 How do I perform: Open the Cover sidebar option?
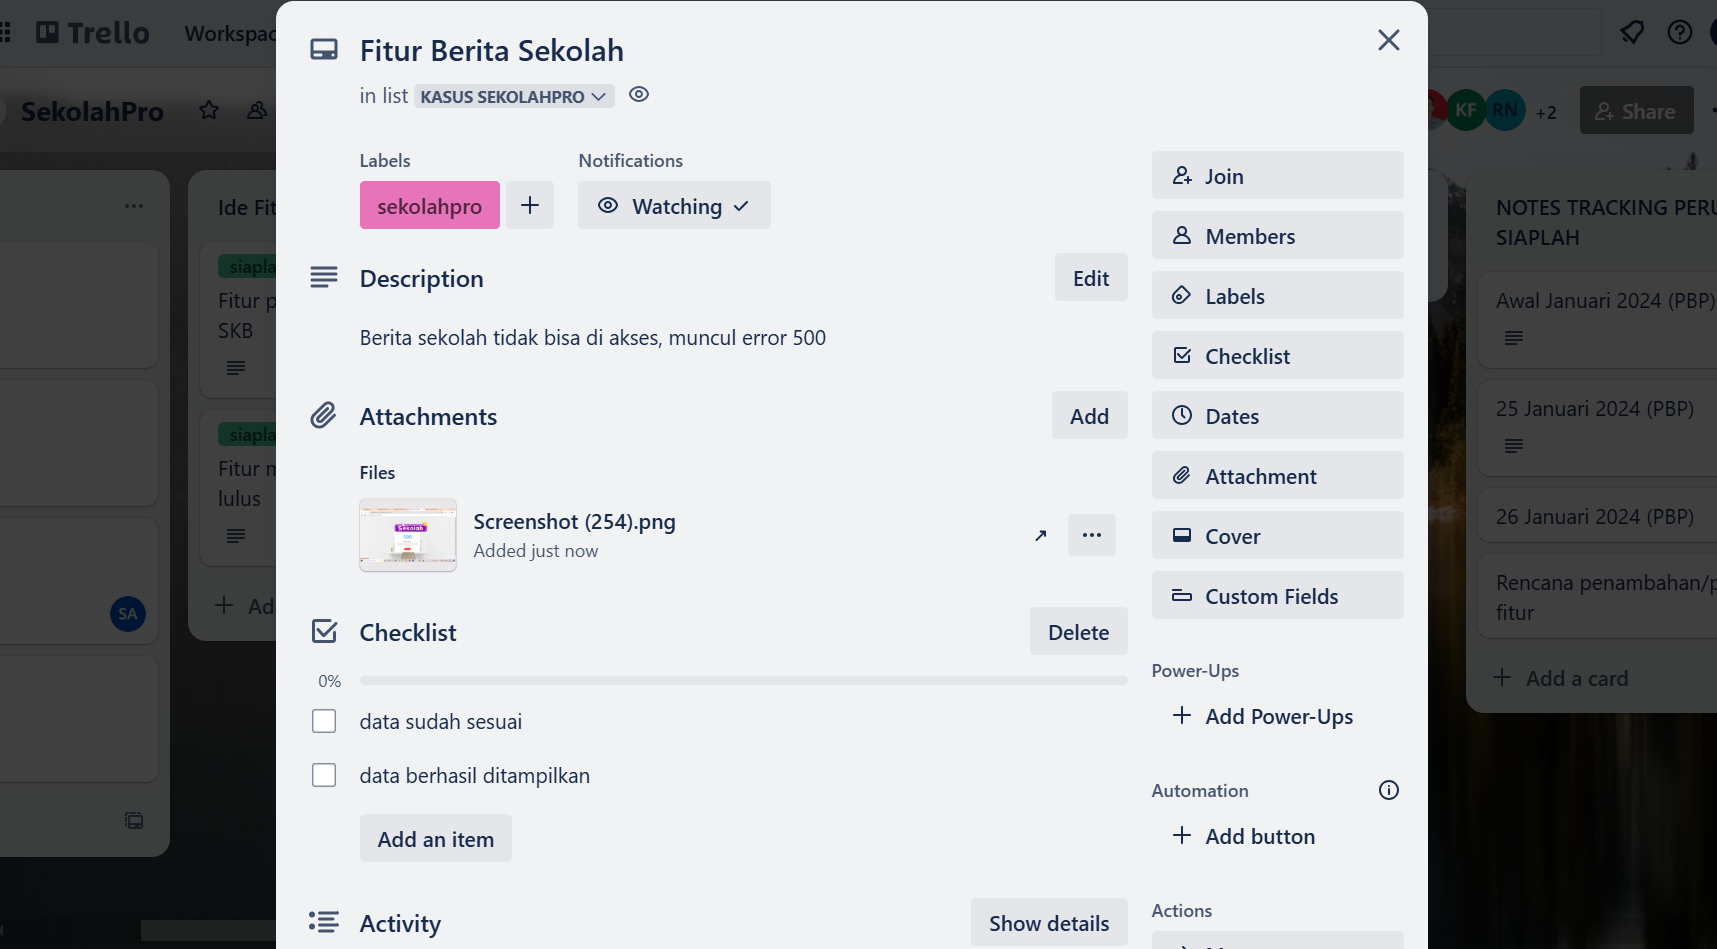(x=1277, y=536)
